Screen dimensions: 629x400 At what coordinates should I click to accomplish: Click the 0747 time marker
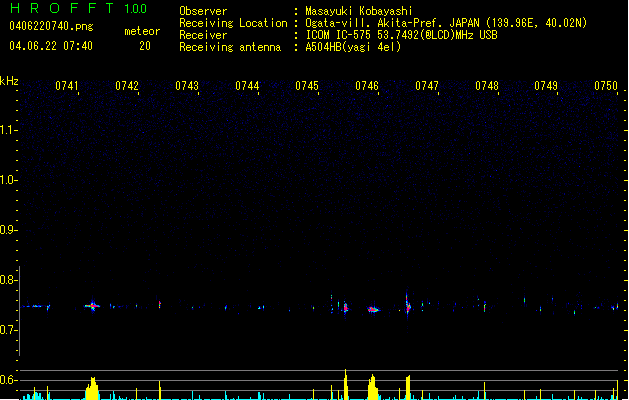(427, 86)
